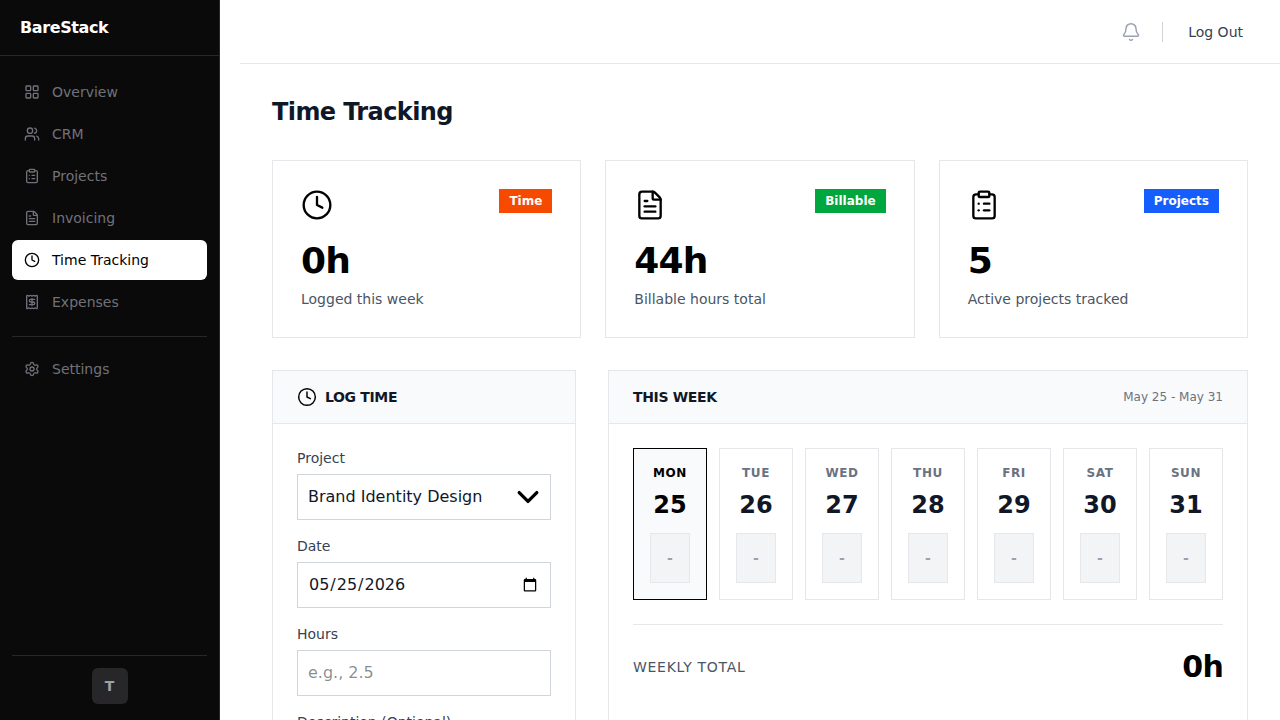Click the notification bell icon
Screen dimensions: 1280x720
coord(1131,32)
